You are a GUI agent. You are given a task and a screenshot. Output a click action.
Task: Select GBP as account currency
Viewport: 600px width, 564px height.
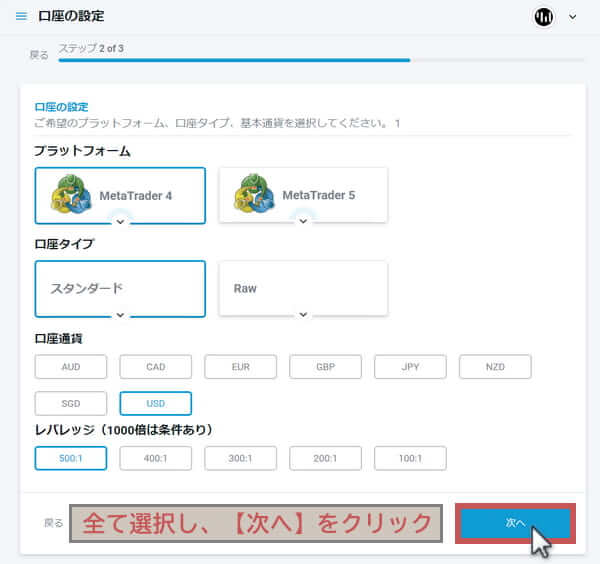[x=326, y=367]
